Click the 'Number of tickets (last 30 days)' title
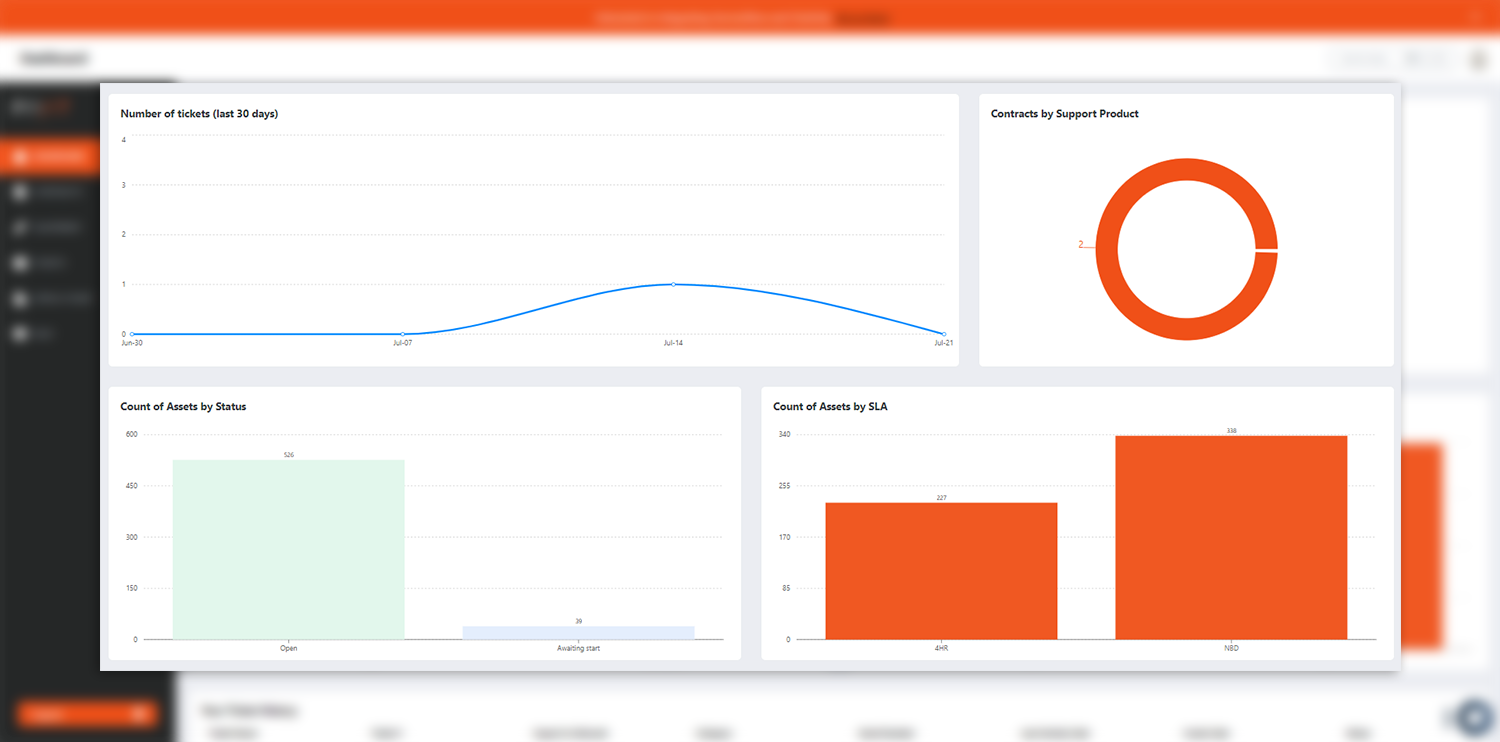 pos(199,114)
